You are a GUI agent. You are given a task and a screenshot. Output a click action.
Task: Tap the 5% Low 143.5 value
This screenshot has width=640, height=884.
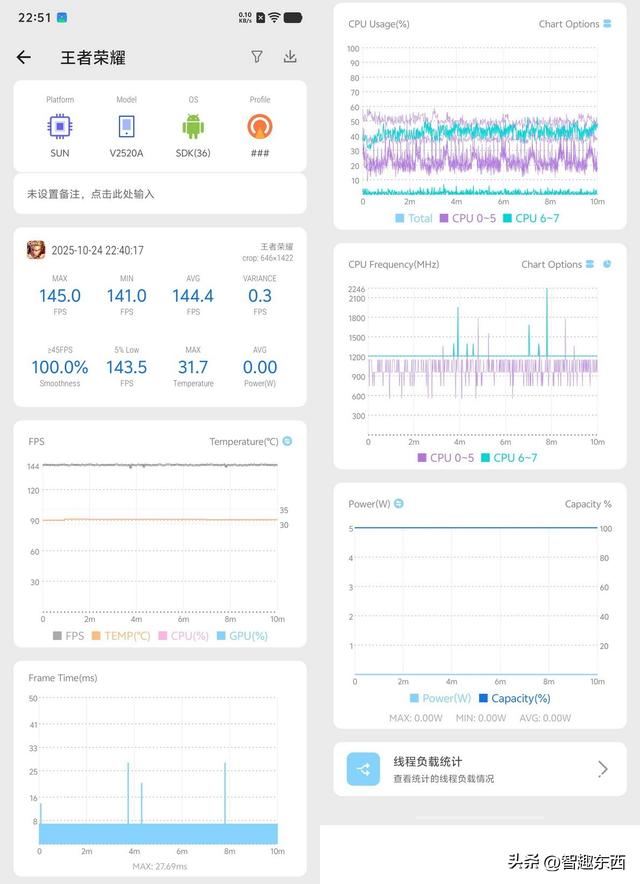127,367
